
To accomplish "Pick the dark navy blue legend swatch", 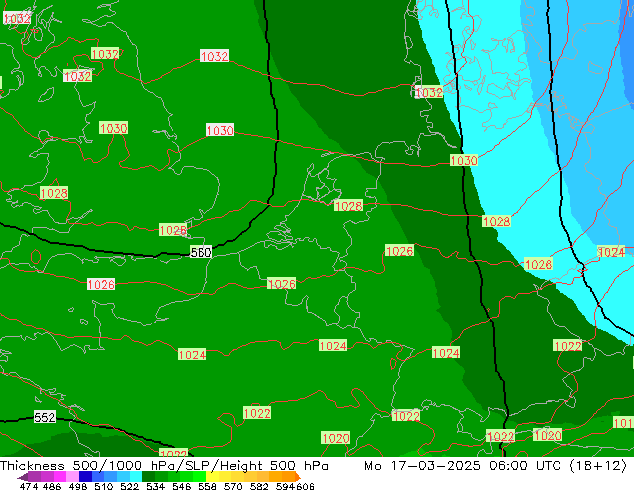I will pyautogui.click(x=85, y=477).
